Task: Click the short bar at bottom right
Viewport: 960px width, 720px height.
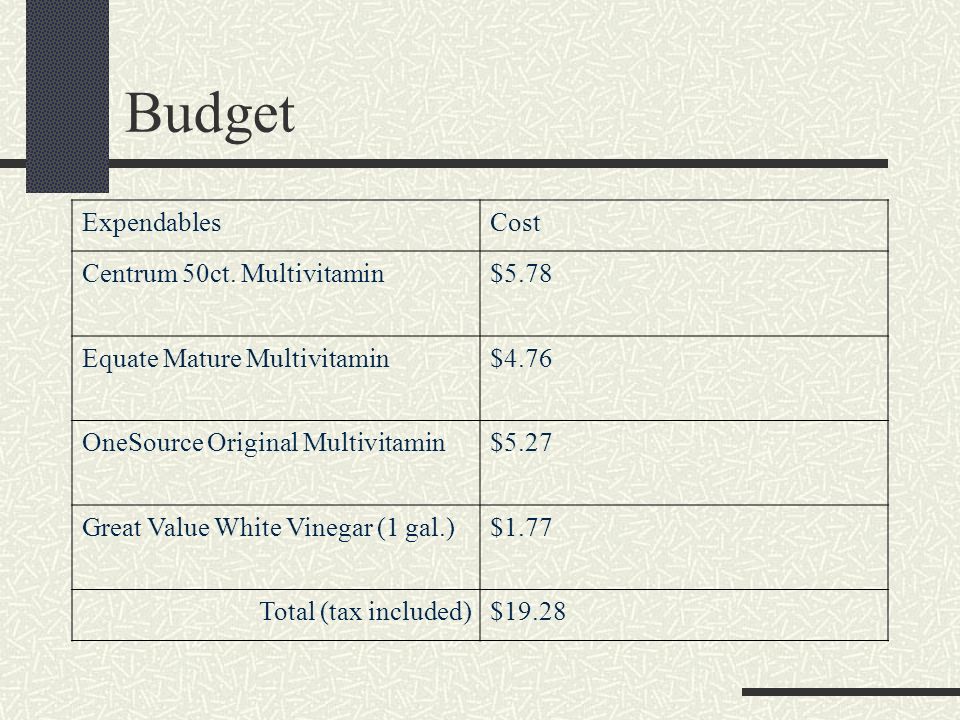Action: [x=851, y=692]
